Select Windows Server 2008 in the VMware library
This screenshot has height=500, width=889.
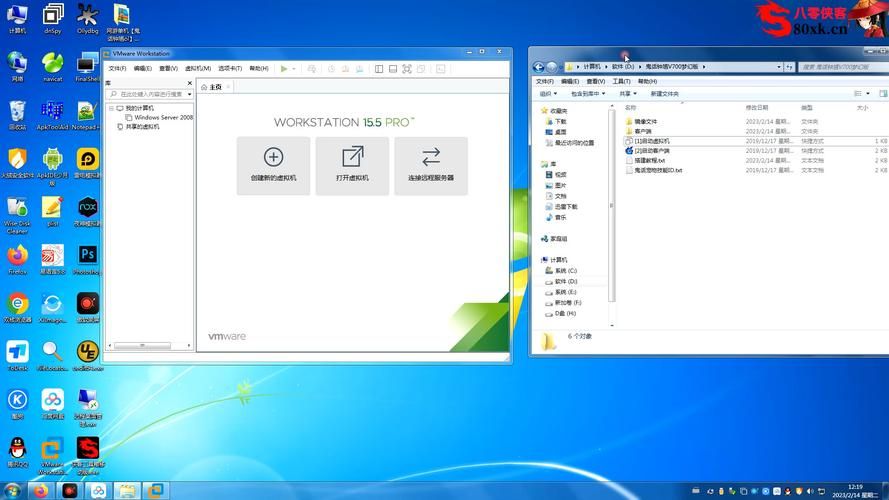coord(159,117)
